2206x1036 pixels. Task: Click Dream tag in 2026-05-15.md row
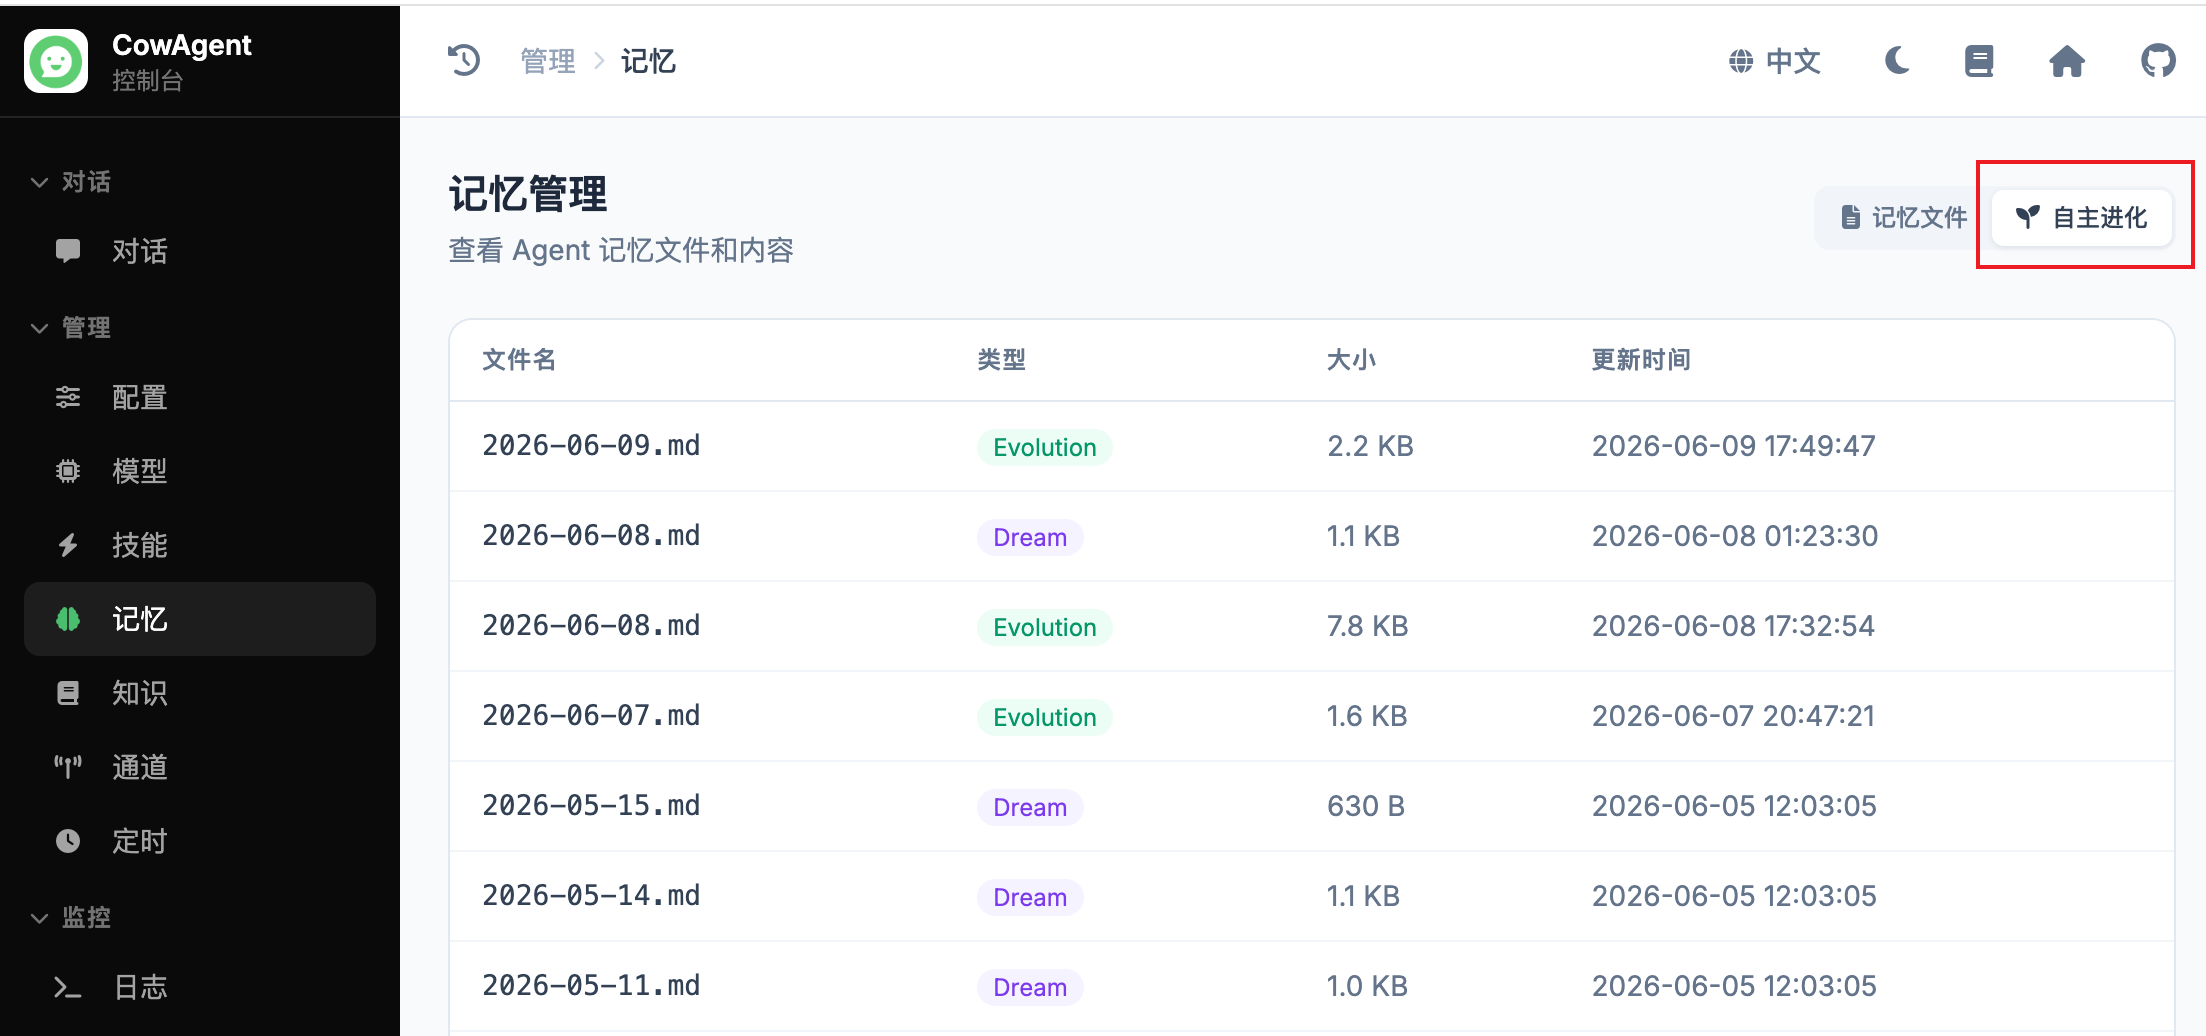tap(1030, 807)
